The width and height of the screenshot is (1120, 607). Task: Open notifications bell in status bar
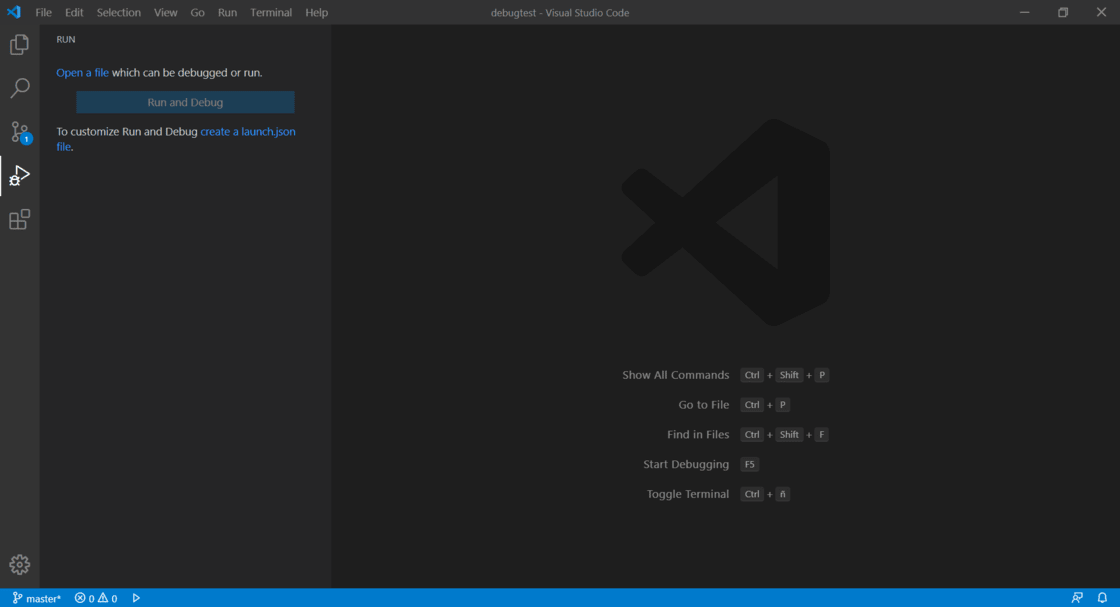(x=1102, y=598)
